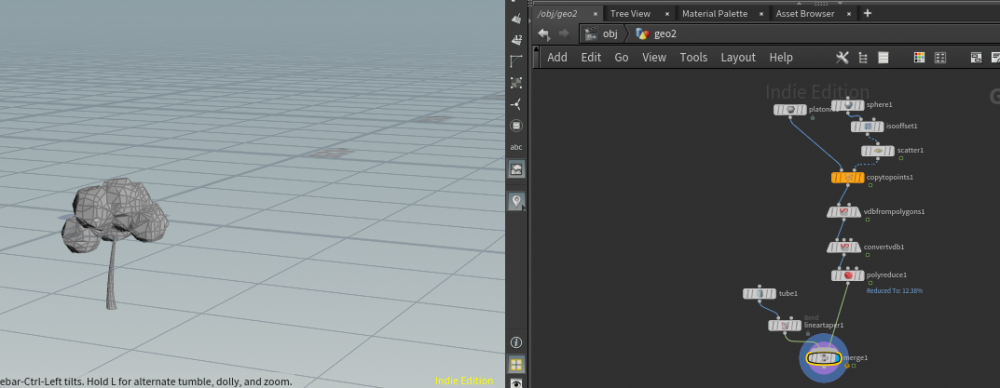Click the jump back arrow beside obj path
This screenshot has height=388, width=1000.
tap(543, 33)
